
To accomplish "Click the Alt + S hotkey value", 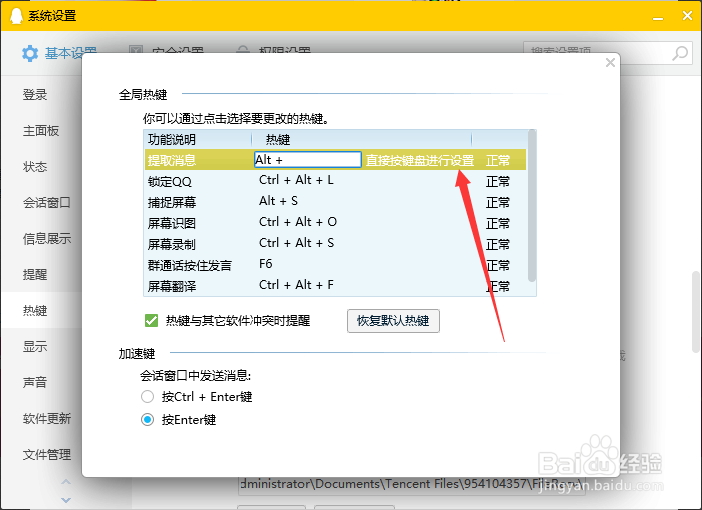I will 278,201.
